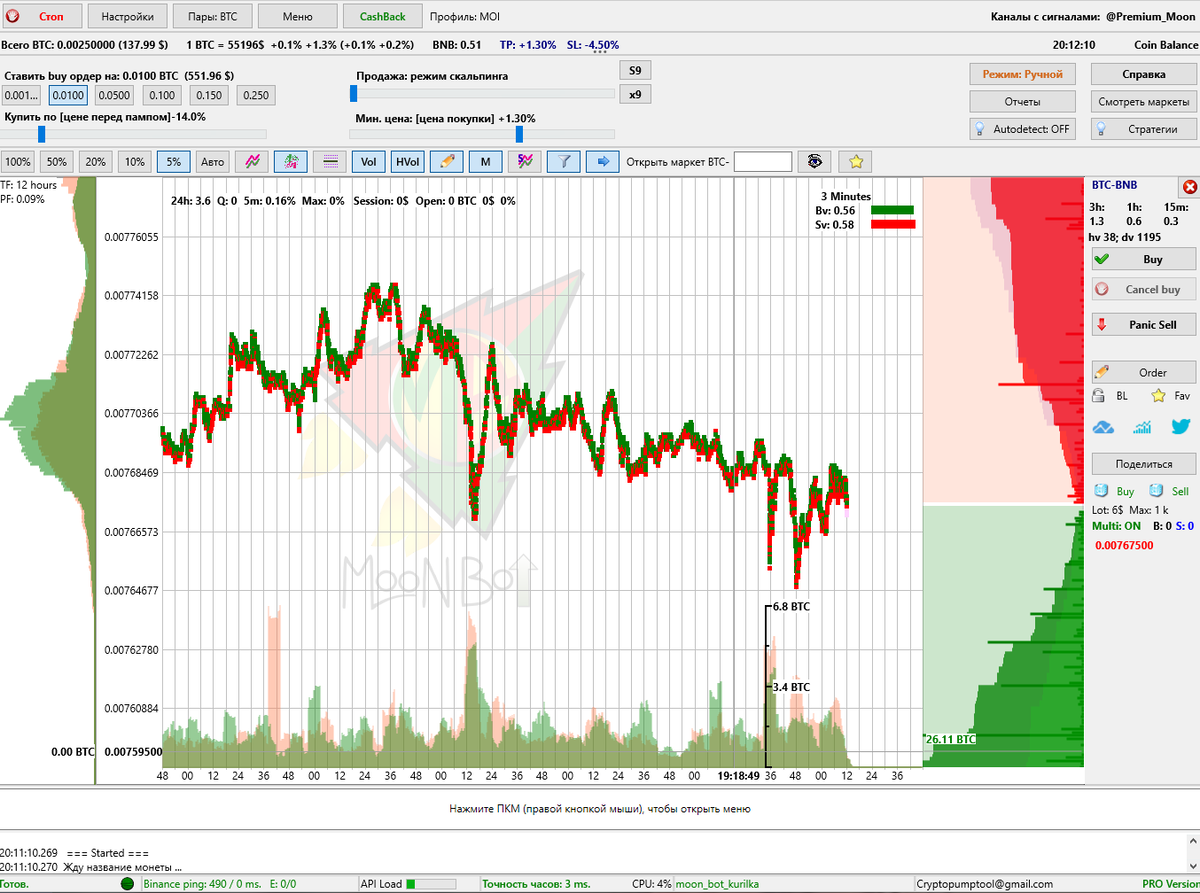
Task: Toggle Autodetect: OFF
Action: click(x=1023, y=129)
